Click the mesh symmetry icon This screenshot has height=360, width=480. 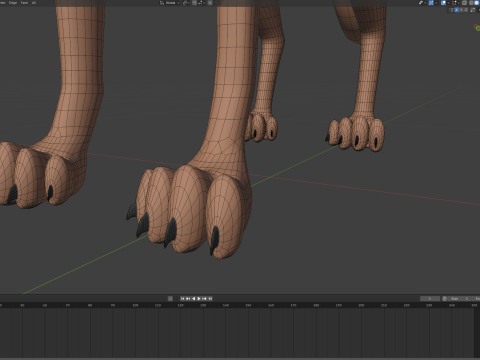(451, 10)
